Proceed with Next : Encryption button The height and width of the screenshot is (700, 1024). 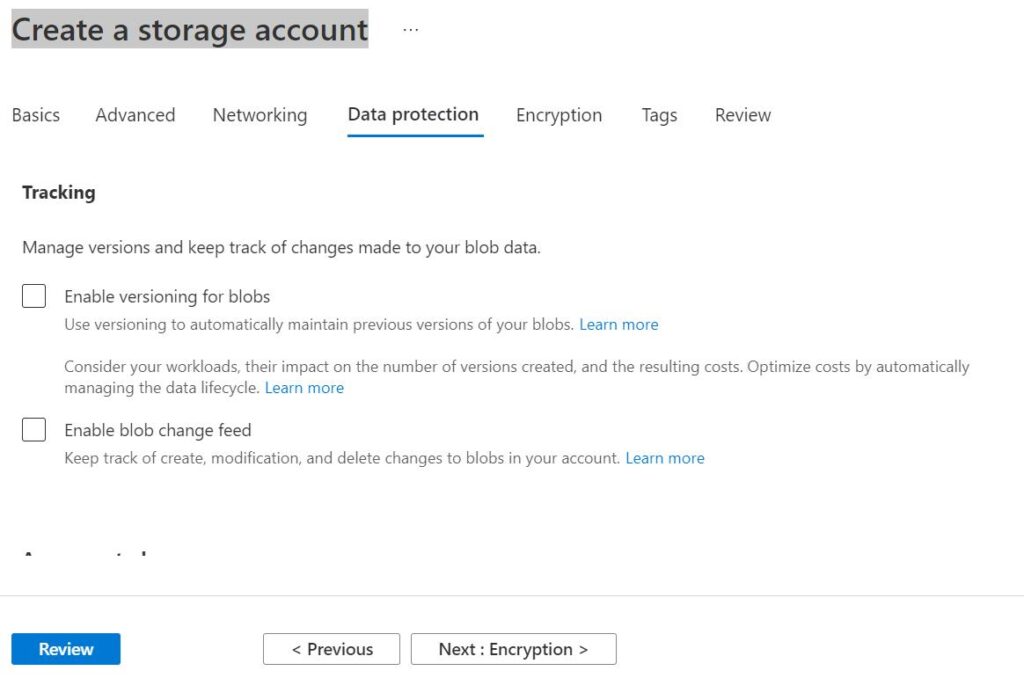[513, 649]
